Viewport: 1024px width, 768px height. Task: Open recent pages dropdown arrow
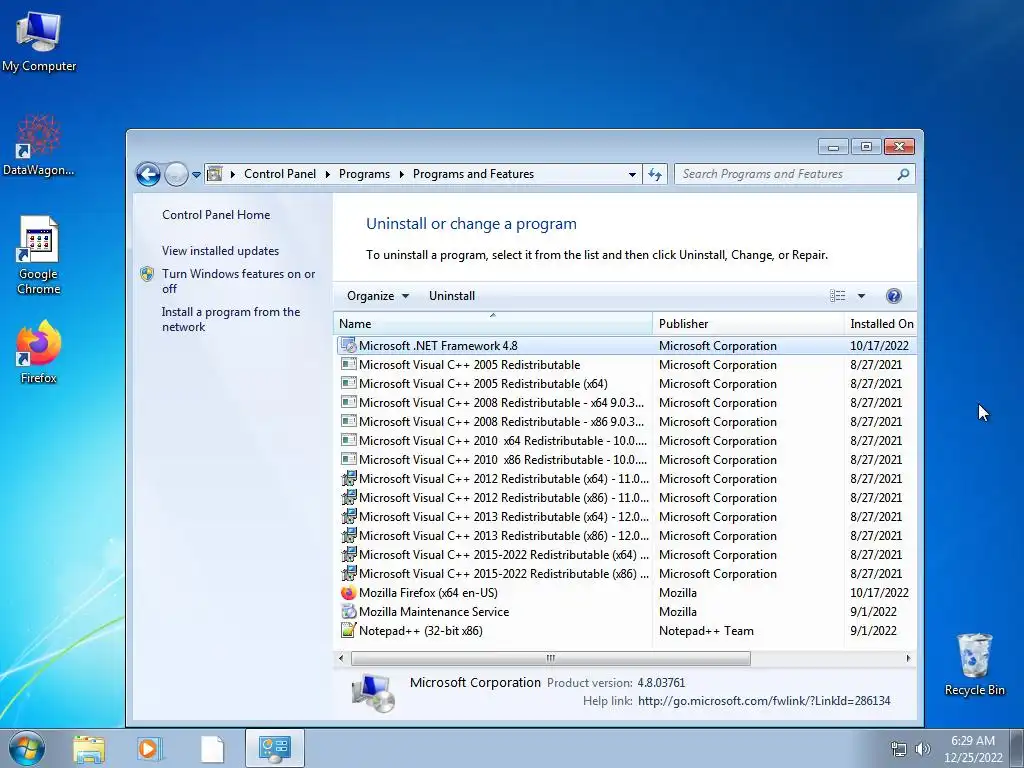coord(196,174)
